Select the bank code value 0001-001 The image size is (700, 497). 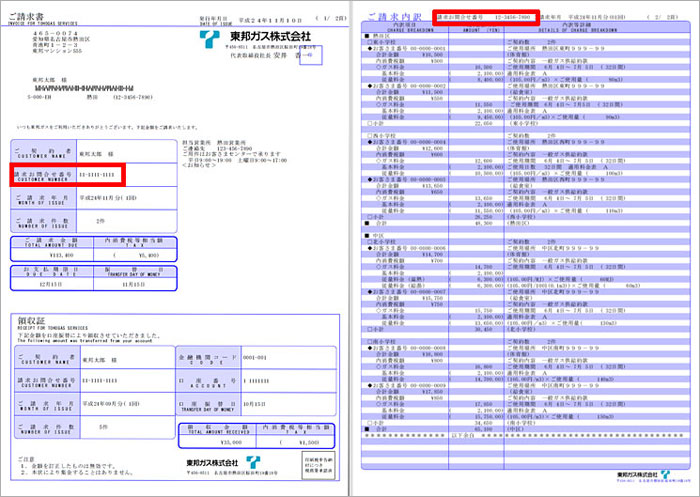[x=255, y=358]
